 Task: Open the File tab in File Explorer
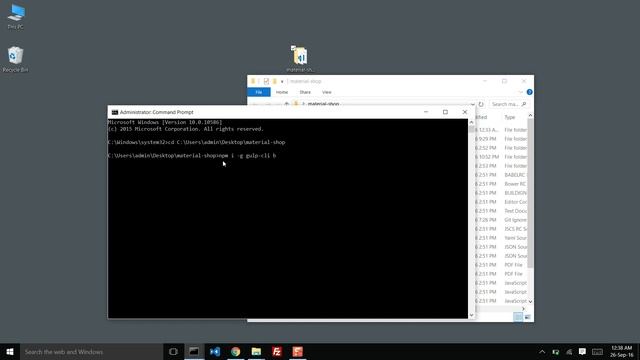pos(259,92)
